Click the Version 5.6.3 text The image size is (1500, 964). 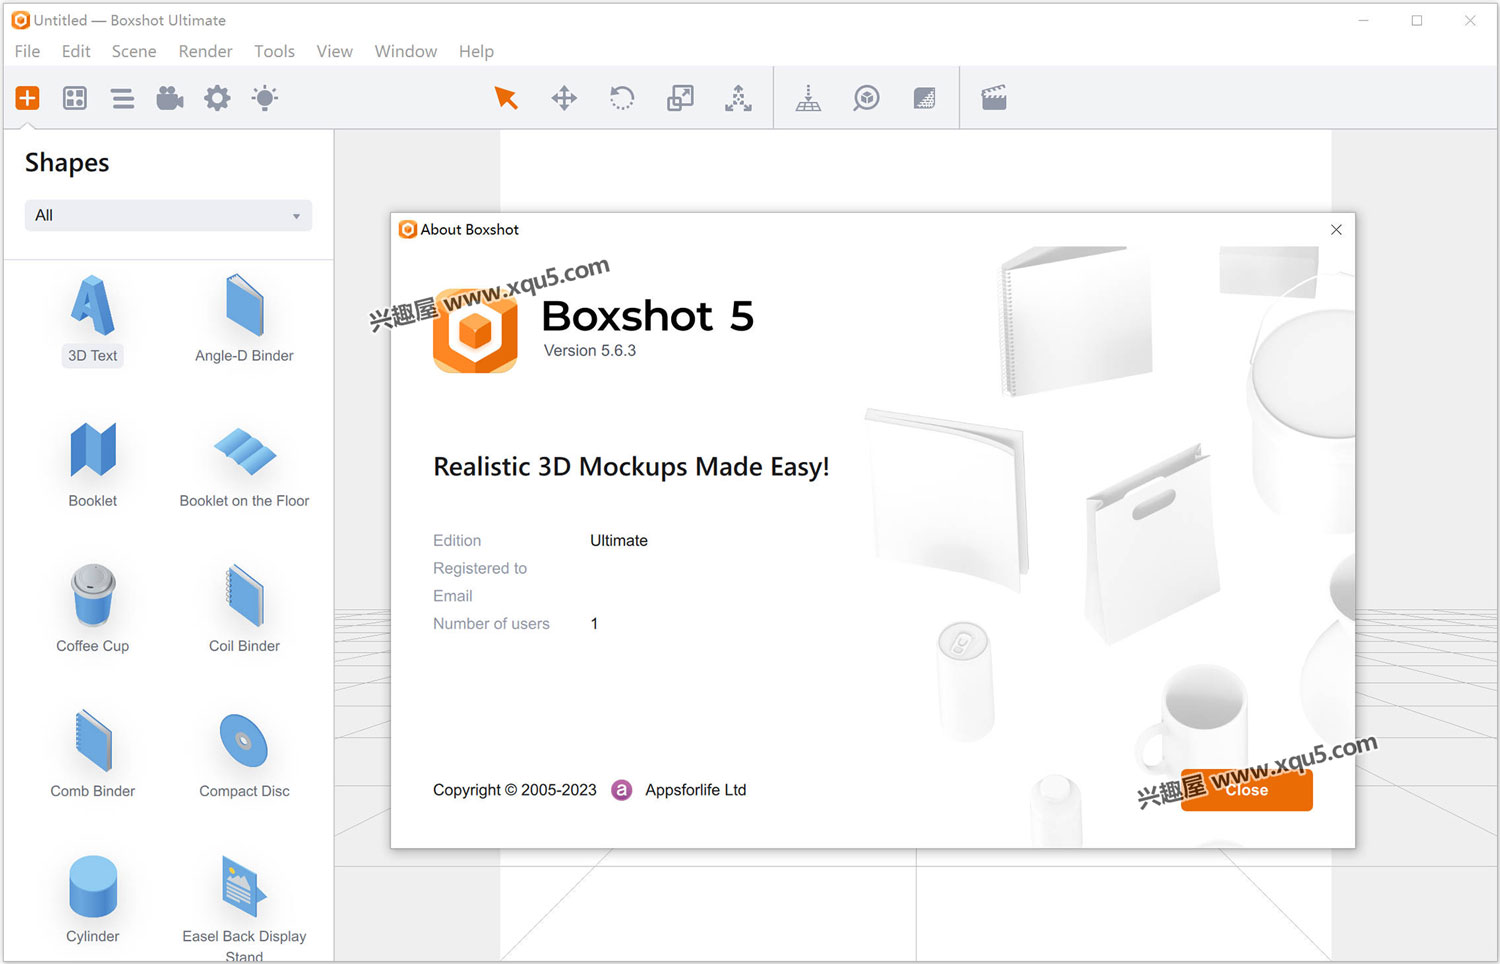(590, 350)
